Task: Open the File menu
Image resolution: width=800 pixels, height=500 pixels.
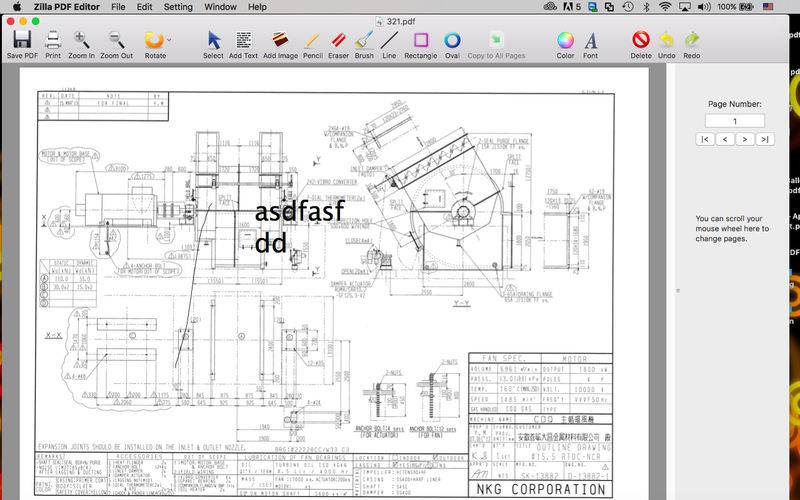Action: 118,7
